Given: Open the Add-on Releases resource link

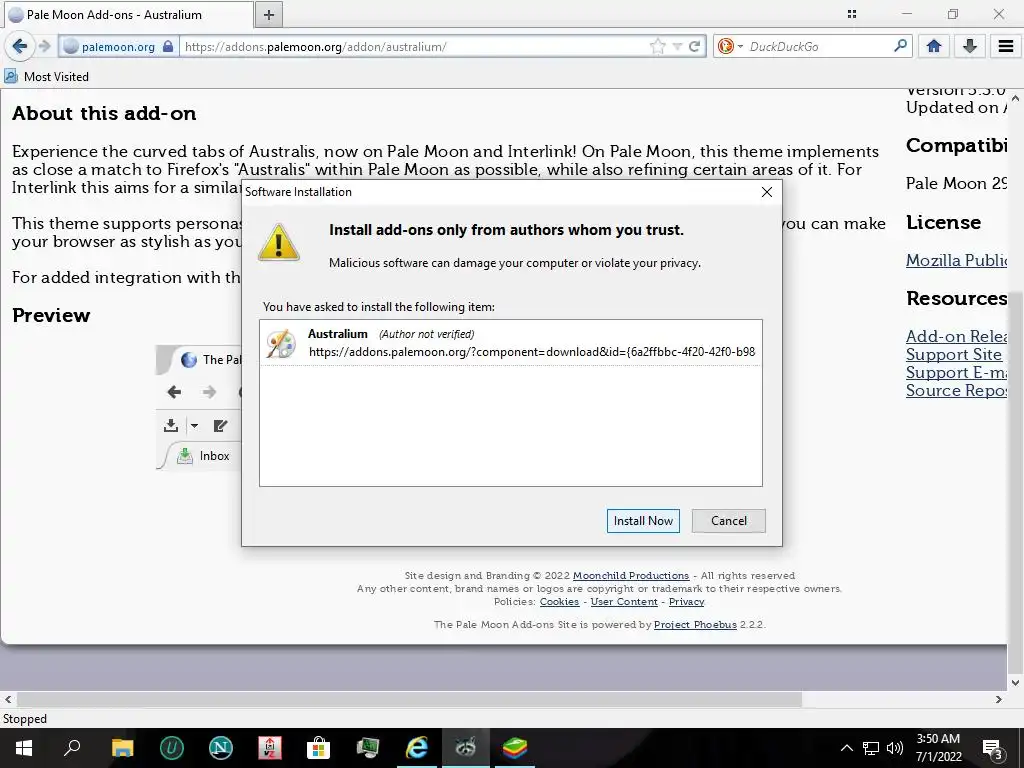Looking at the screenshot, I should point(957,336).
